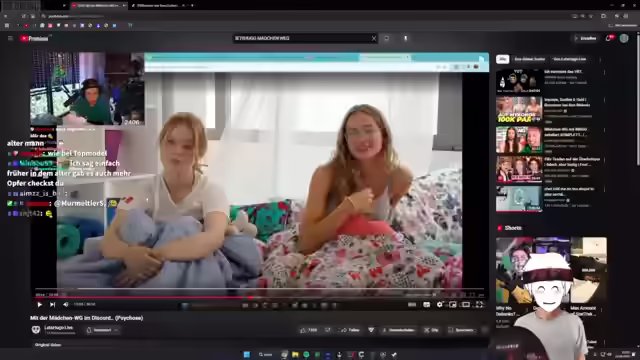Open File Explorer from the taskbar
Image resolution: width=640 pixels, height=360 pixels.
tap(295, 355)
